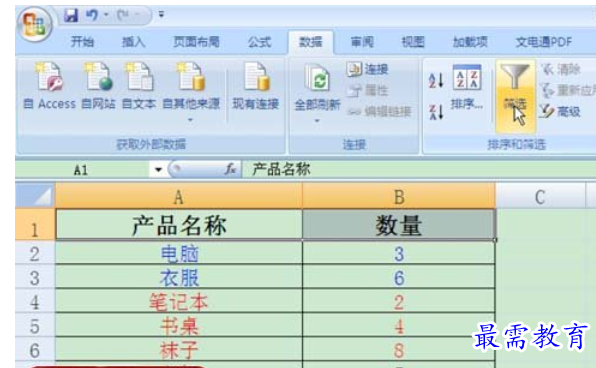
Task: Select row 1 header
Action: coord(35,225)
